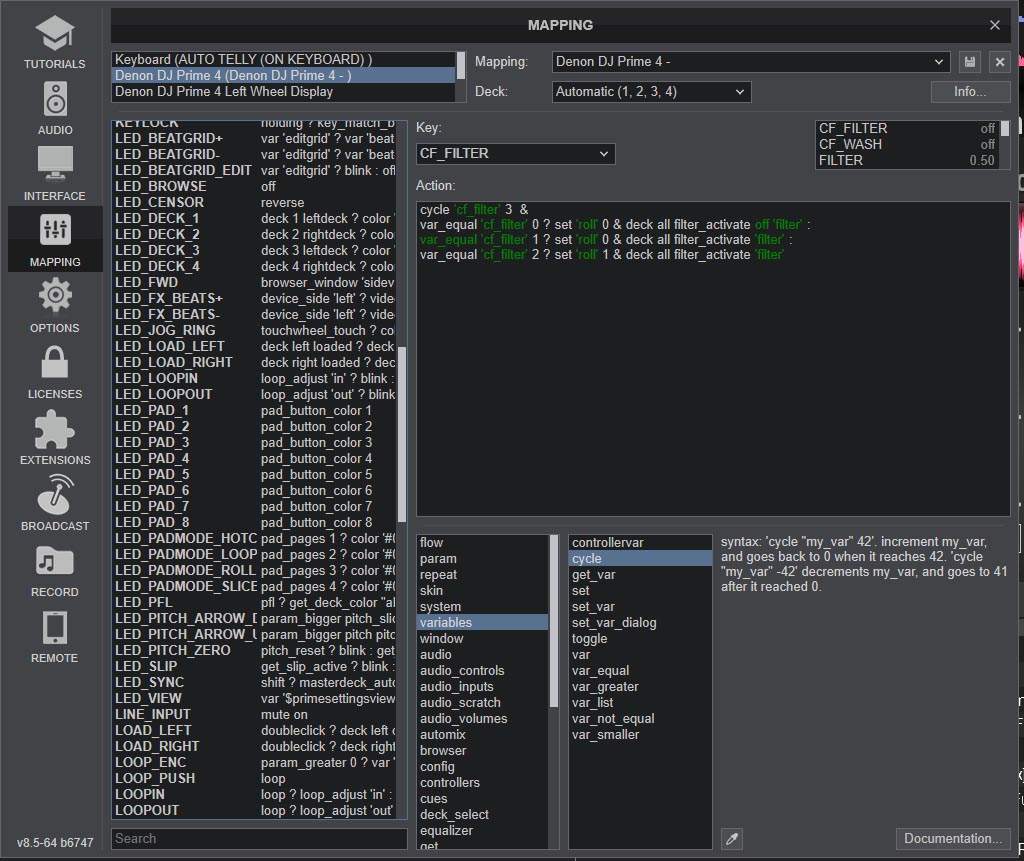Open the Extensions puzzle section

(x=55, y=437)
